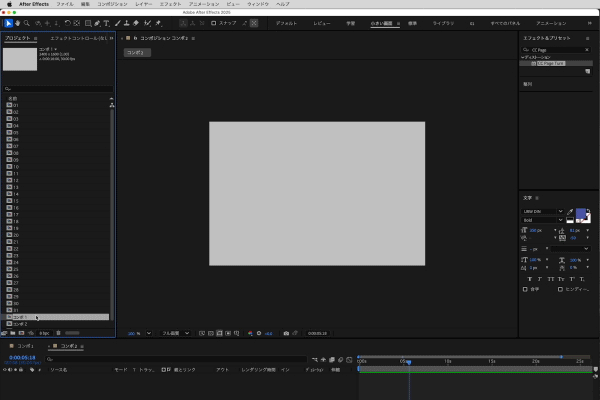Screen dimensions: 600x400
Task: Toggle Superscript text style
Action: [x=572, y=279]
